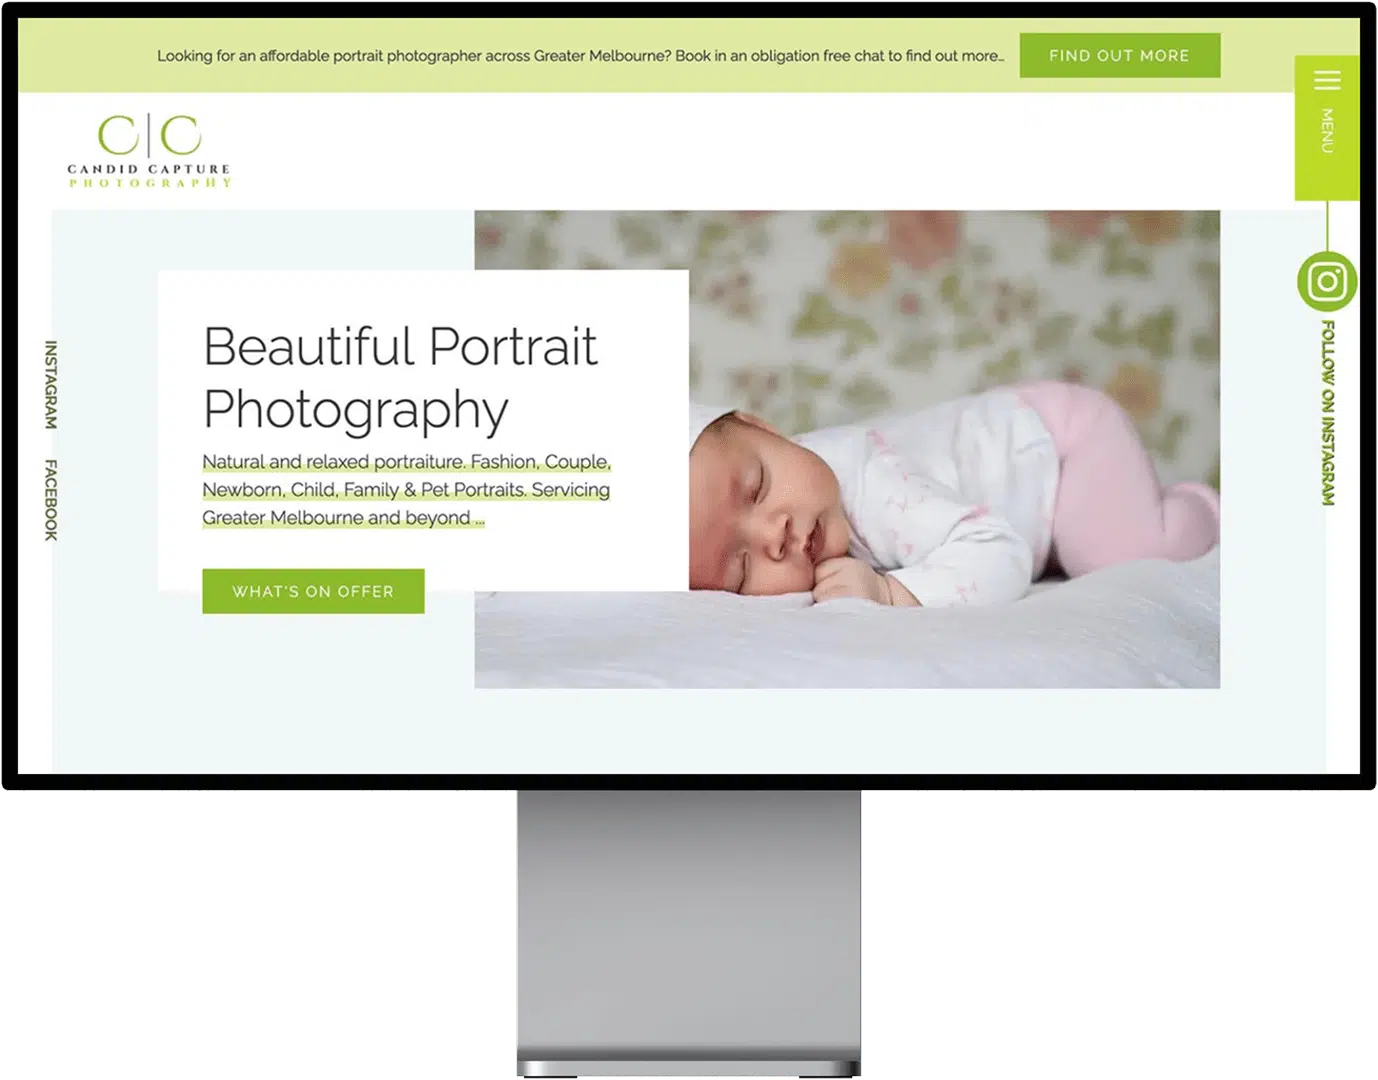Viewport: 1378px width, 1080px height.
Task: Click the Follow On Instagram vertical text
Action: click(1328, 413)
